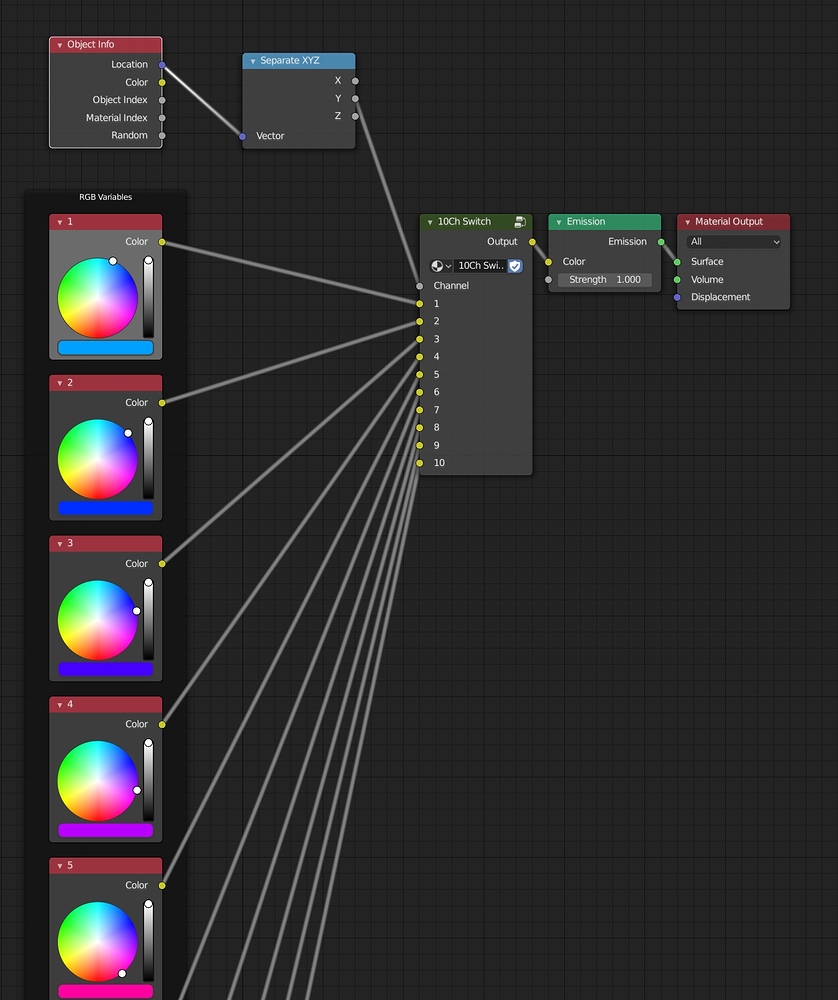The height and width of the screenshot is (1000, 838).
Task: Open the node group browse dropdown on the 10Ch Switch node
Action: (x=440, y=265)
